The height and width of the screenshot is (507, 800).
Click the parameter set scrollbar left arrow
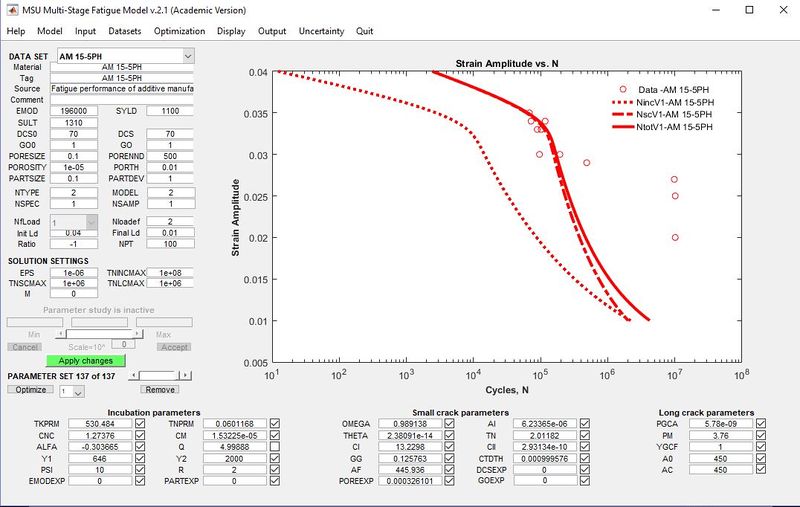(135, 375)
